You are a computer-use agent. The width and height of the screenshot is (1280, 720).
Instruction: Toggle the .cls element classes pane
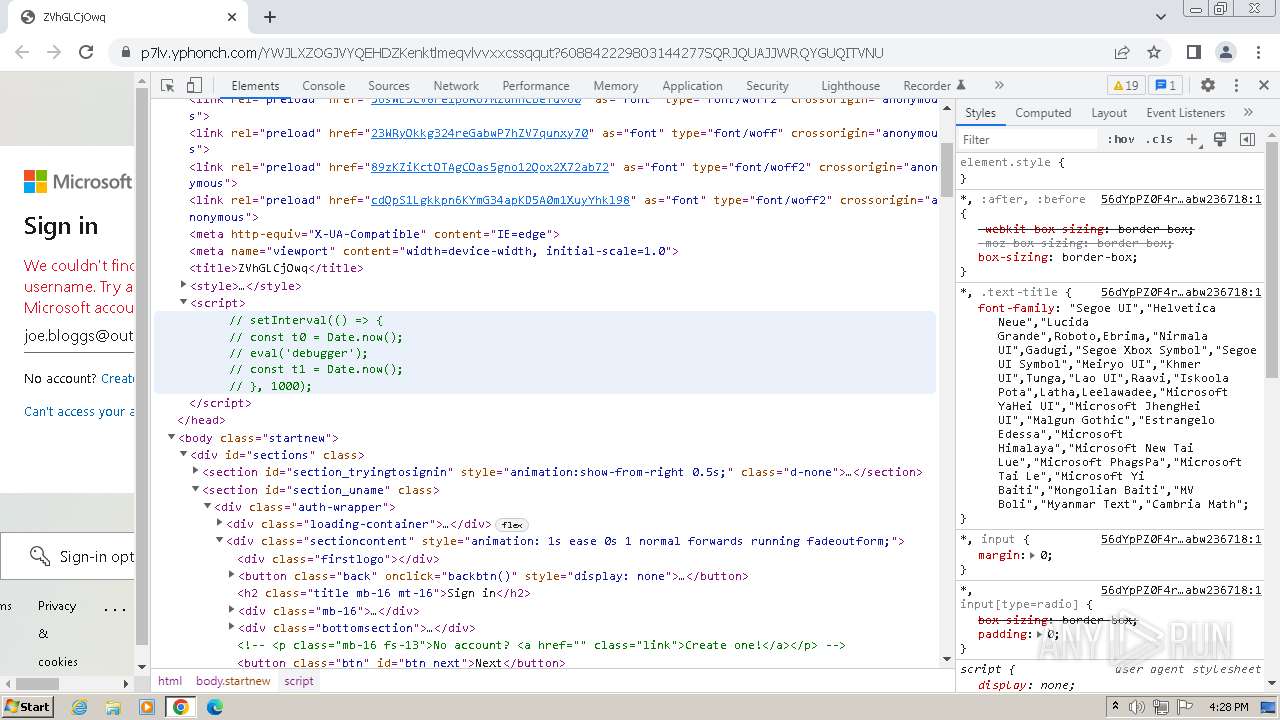[1160, 140]
